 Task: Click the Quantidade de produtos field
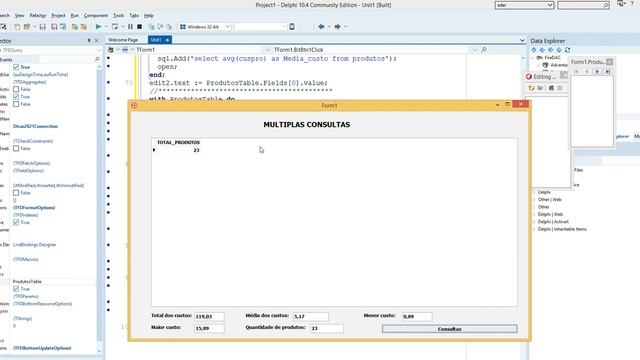(327, 328)
